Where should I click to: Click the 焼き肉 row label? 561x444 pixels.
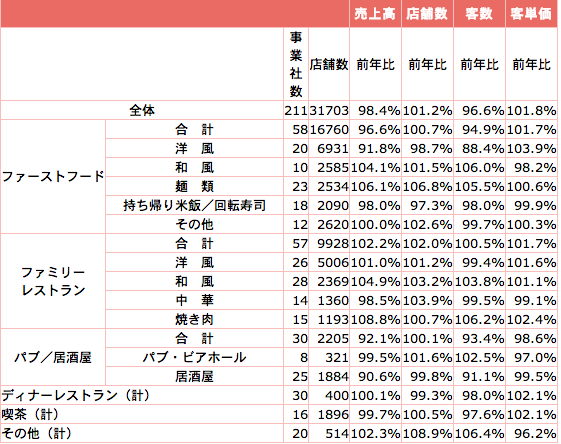[x=194, y=319]
